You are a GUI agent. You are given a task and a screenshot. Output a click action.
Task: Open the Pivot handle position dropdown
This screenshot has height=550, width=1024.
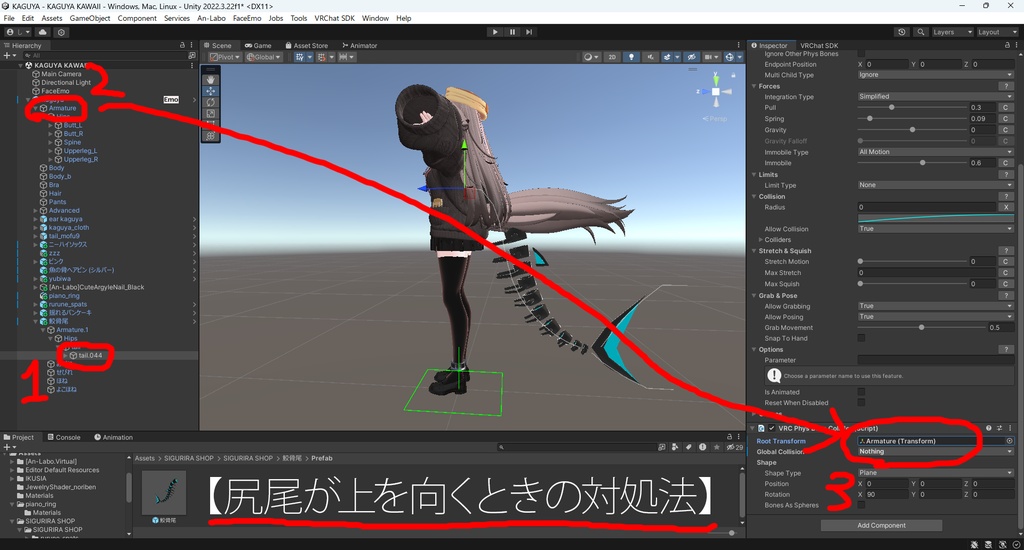[x=225, y=57]
